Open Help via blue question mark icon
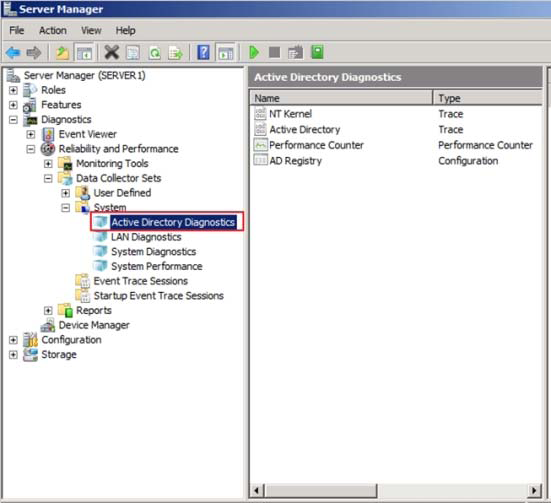 click(x=203, y=53)
